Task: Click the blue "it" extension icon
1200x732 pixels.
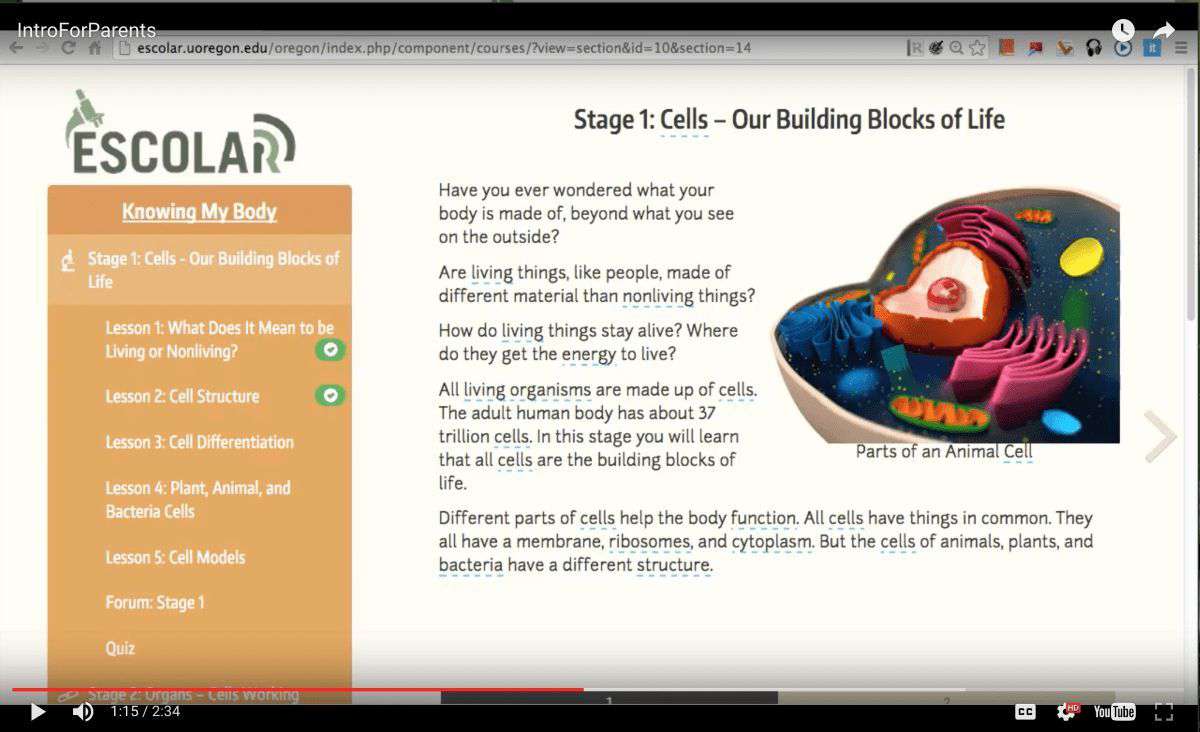Action: click(x=1152, y=47)
